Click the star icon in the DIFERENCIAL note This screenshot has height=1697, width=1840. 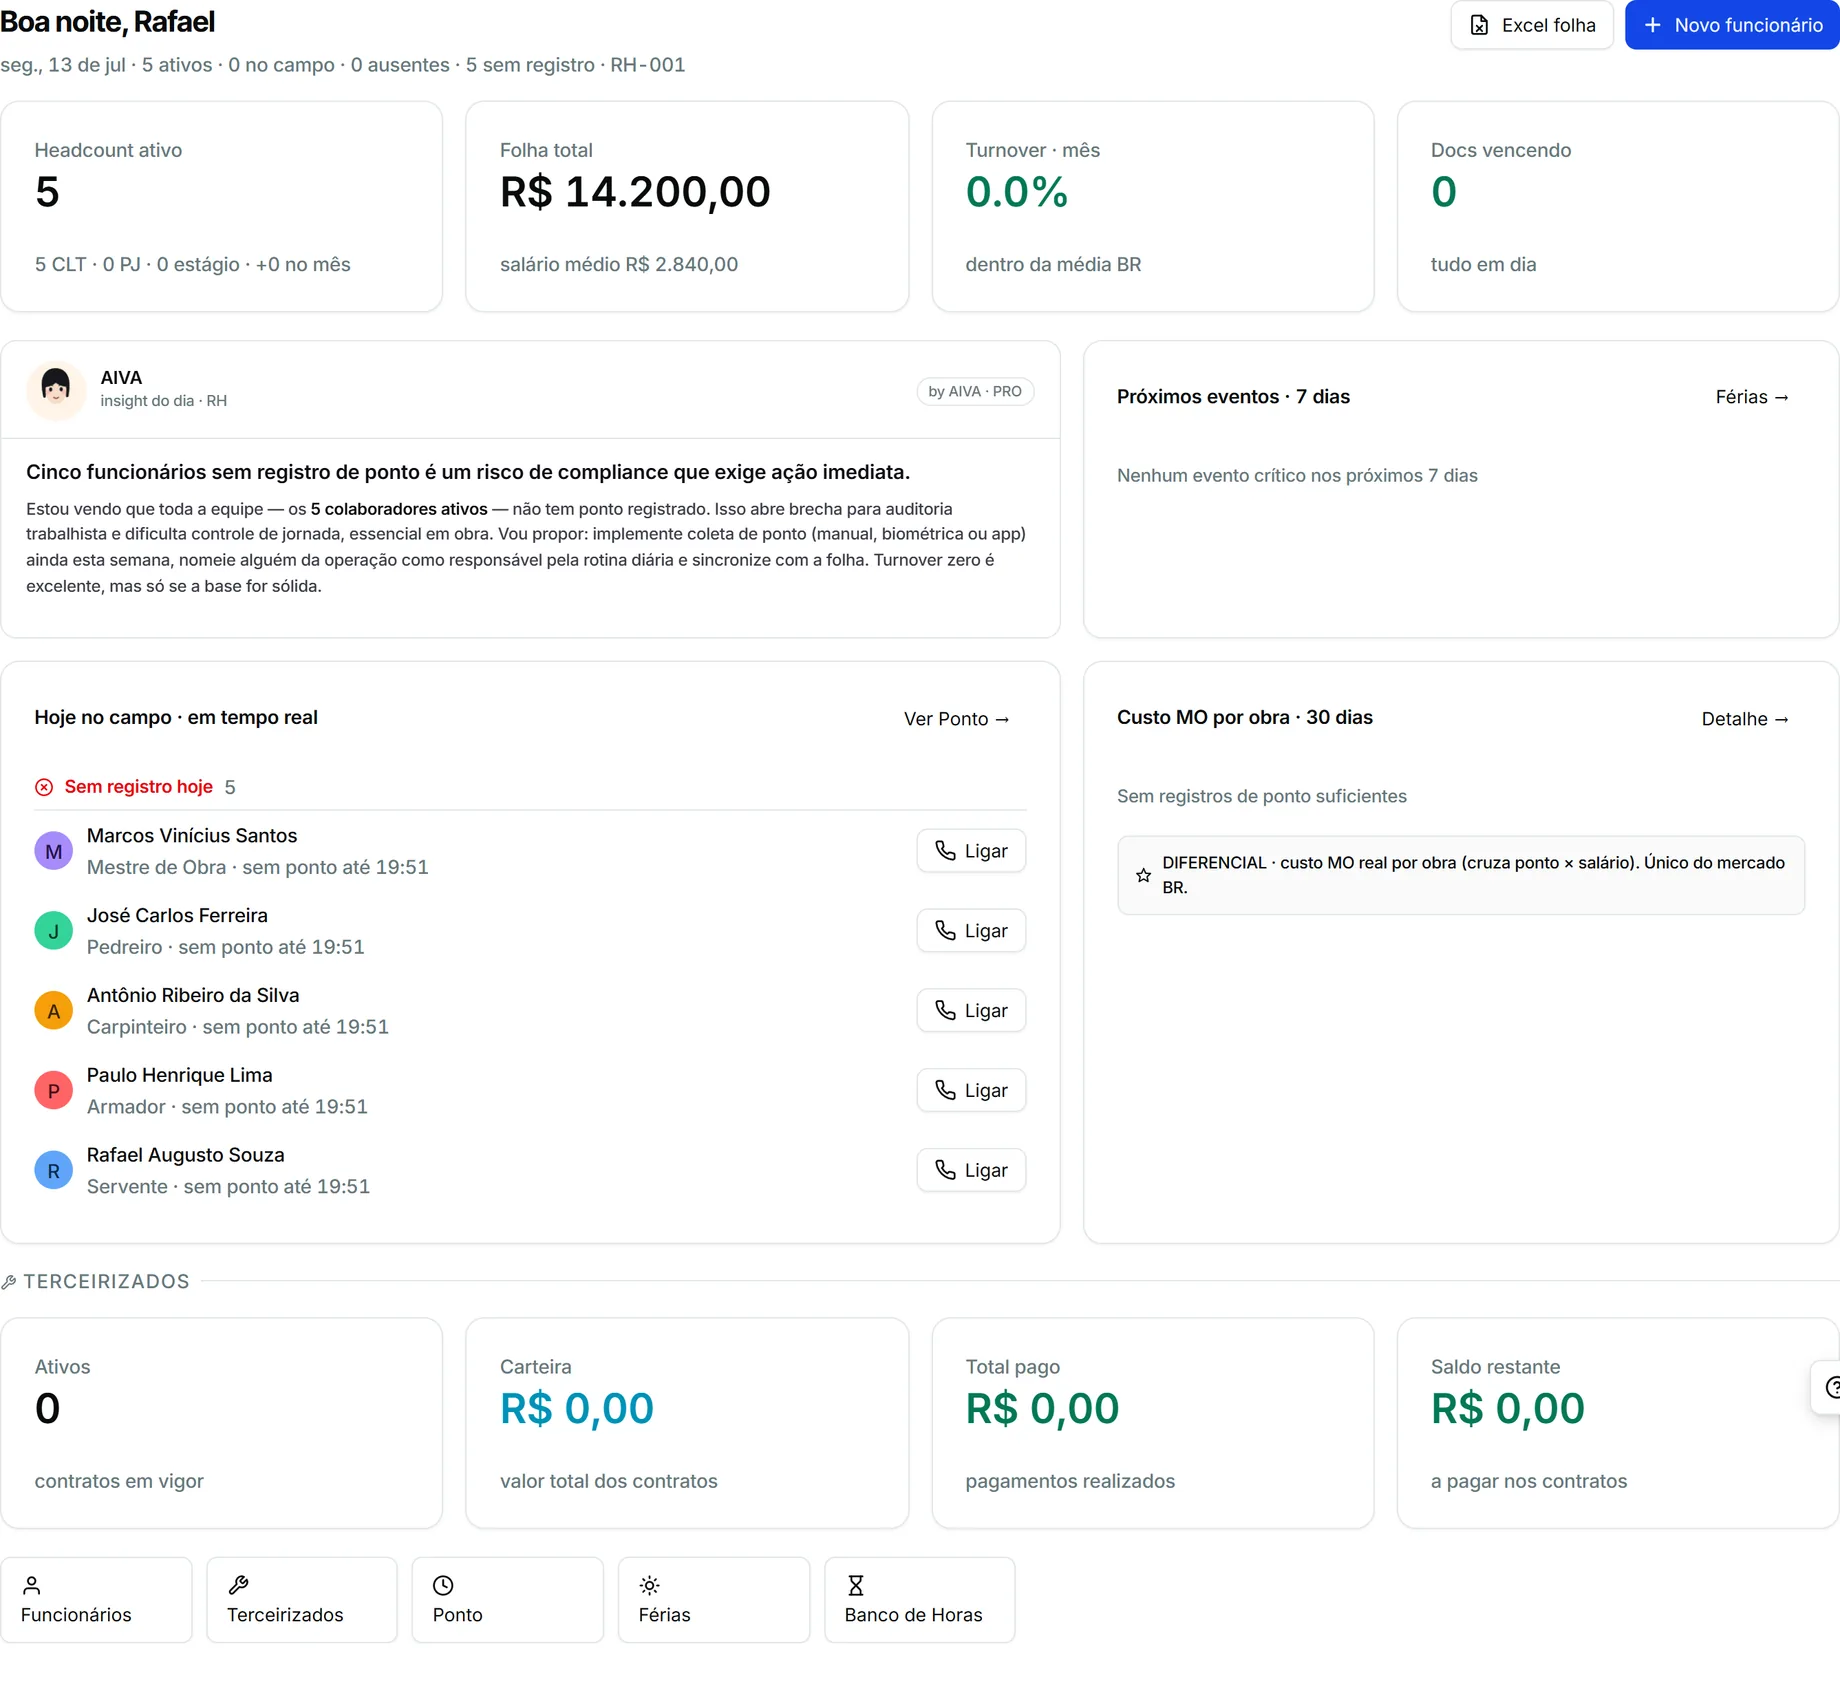1143,875
